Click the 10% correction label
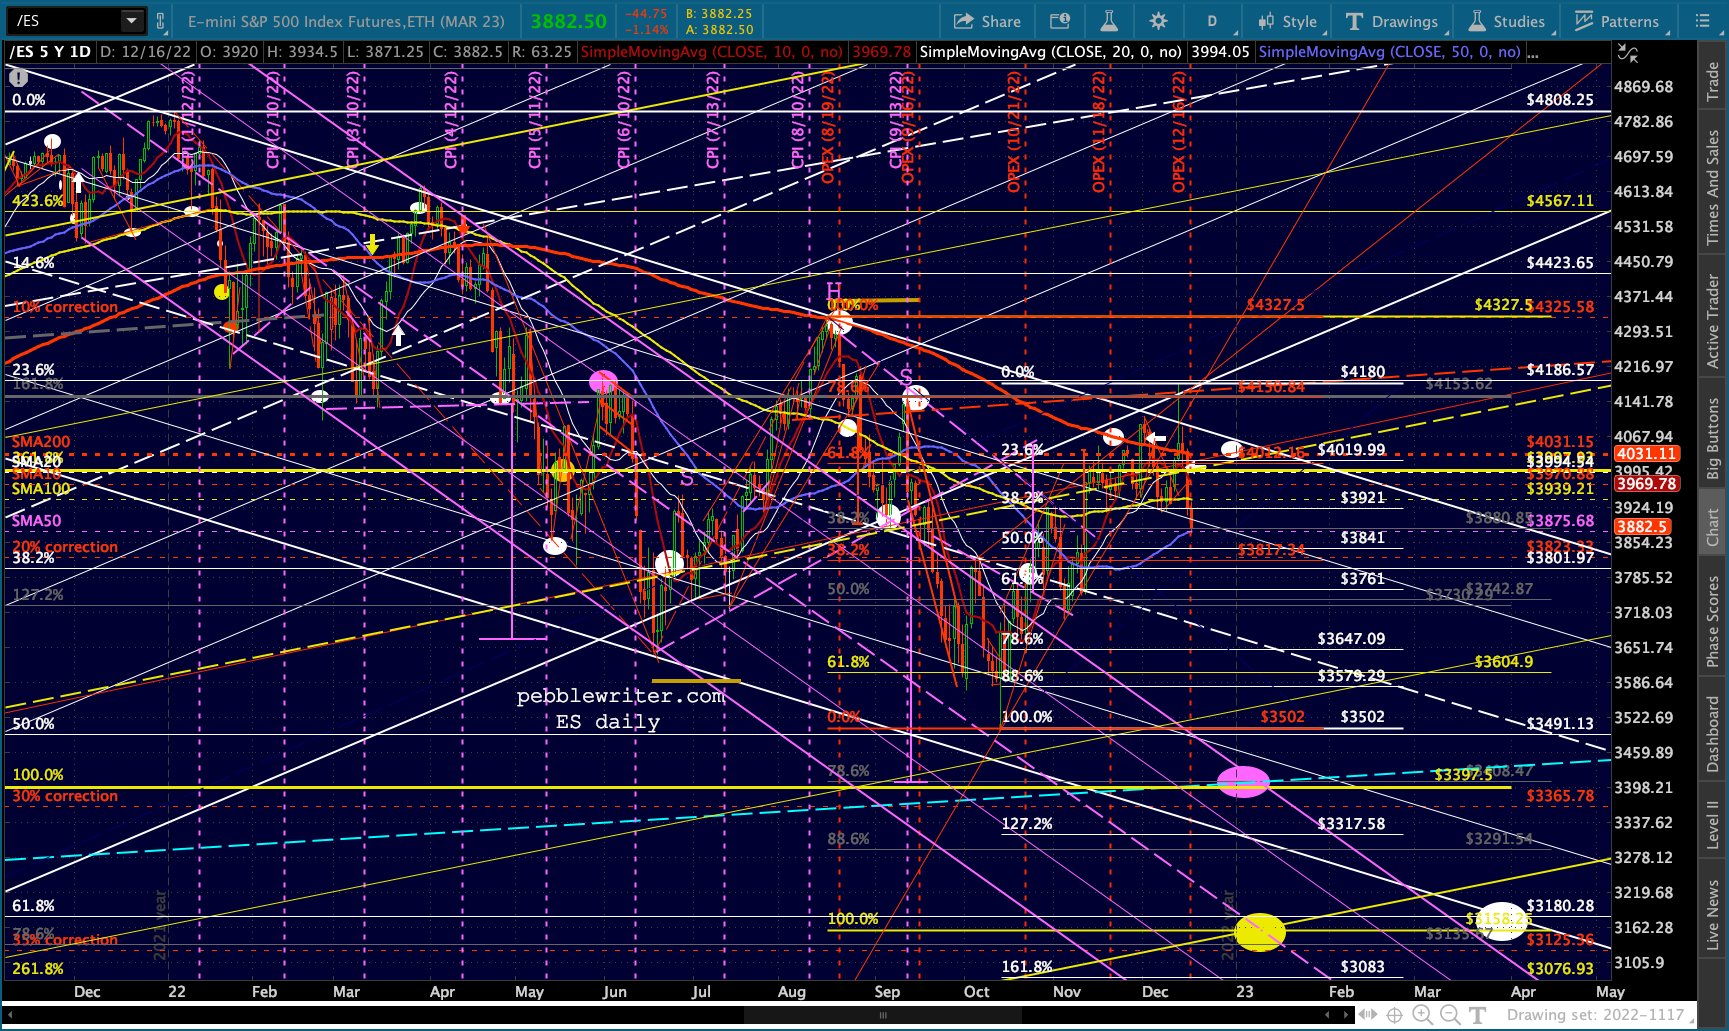This screenshot has width=1729, height=1031. (65, 307)
